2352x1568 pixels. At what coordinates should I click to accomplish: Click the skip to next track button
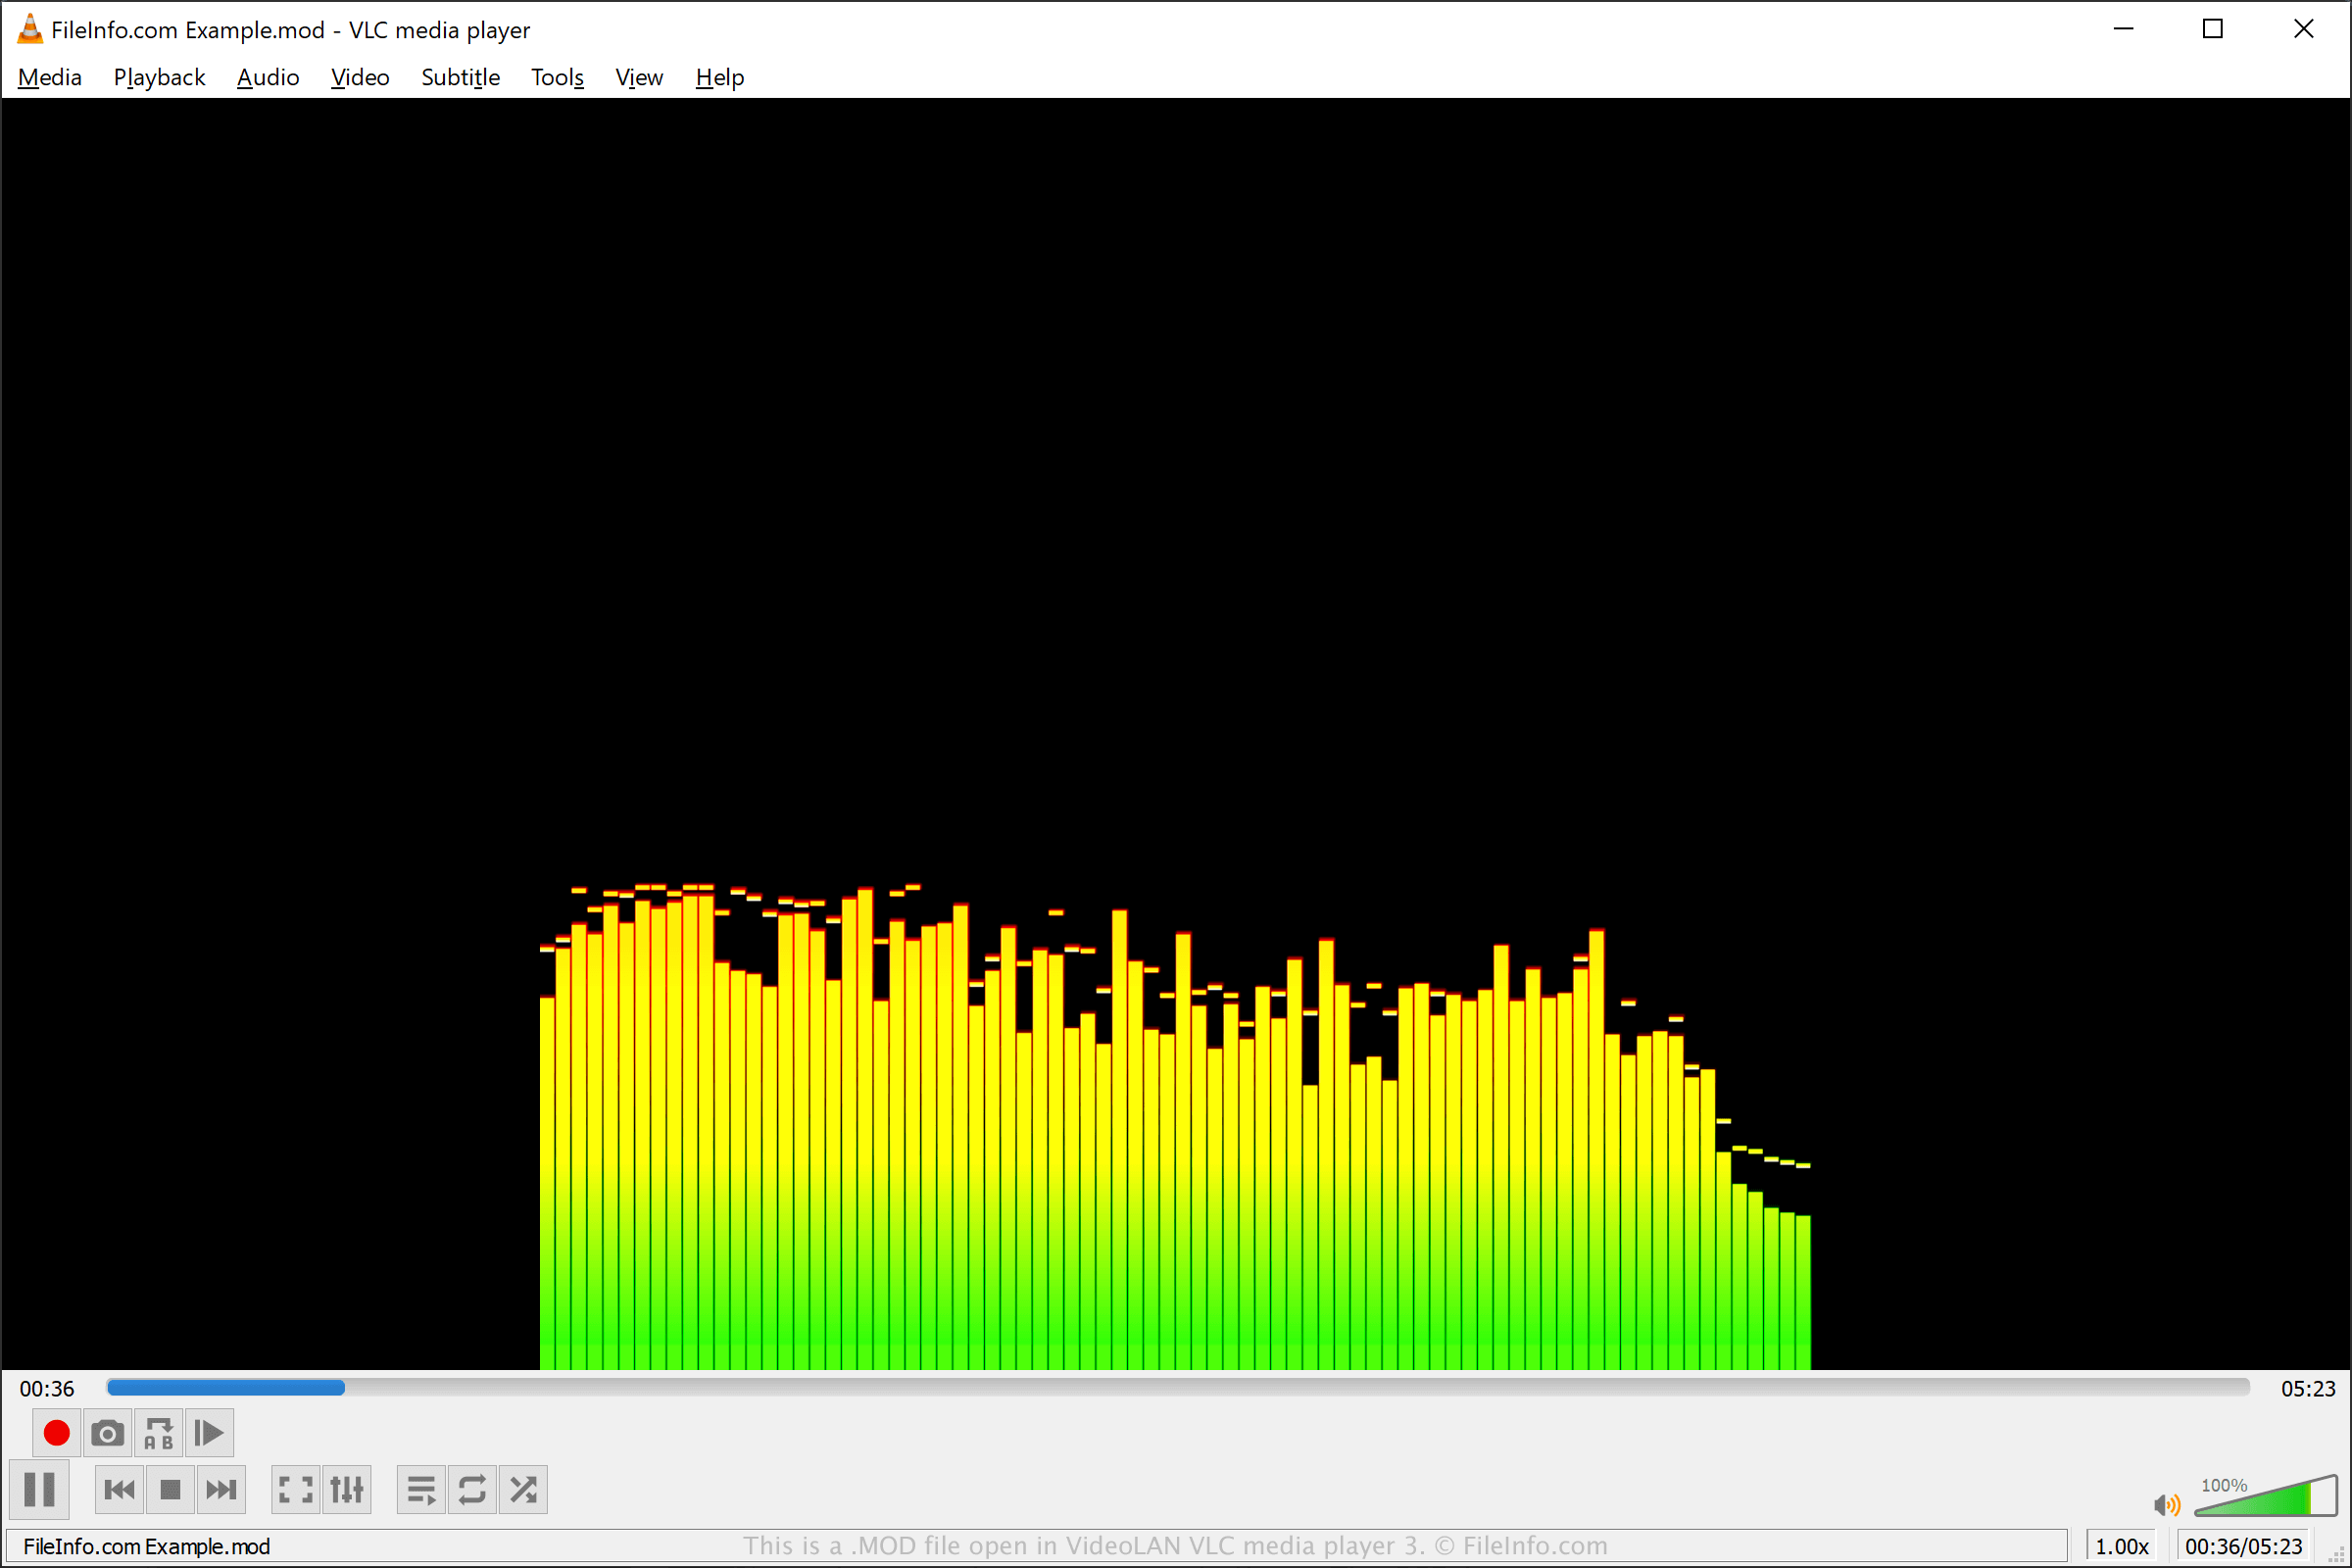pyautogui.click(x=220, y=1491)
